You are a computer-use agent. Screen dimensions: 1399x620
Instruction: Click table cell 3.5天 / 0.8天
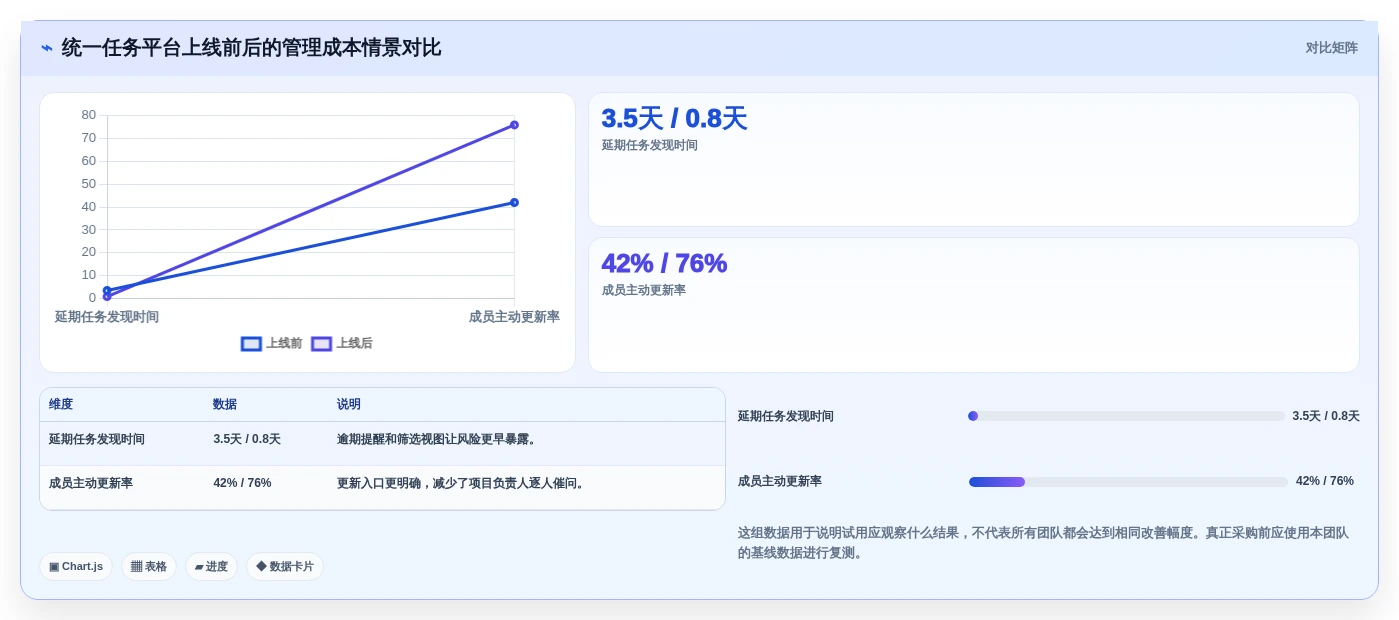(x=247, y=439)
